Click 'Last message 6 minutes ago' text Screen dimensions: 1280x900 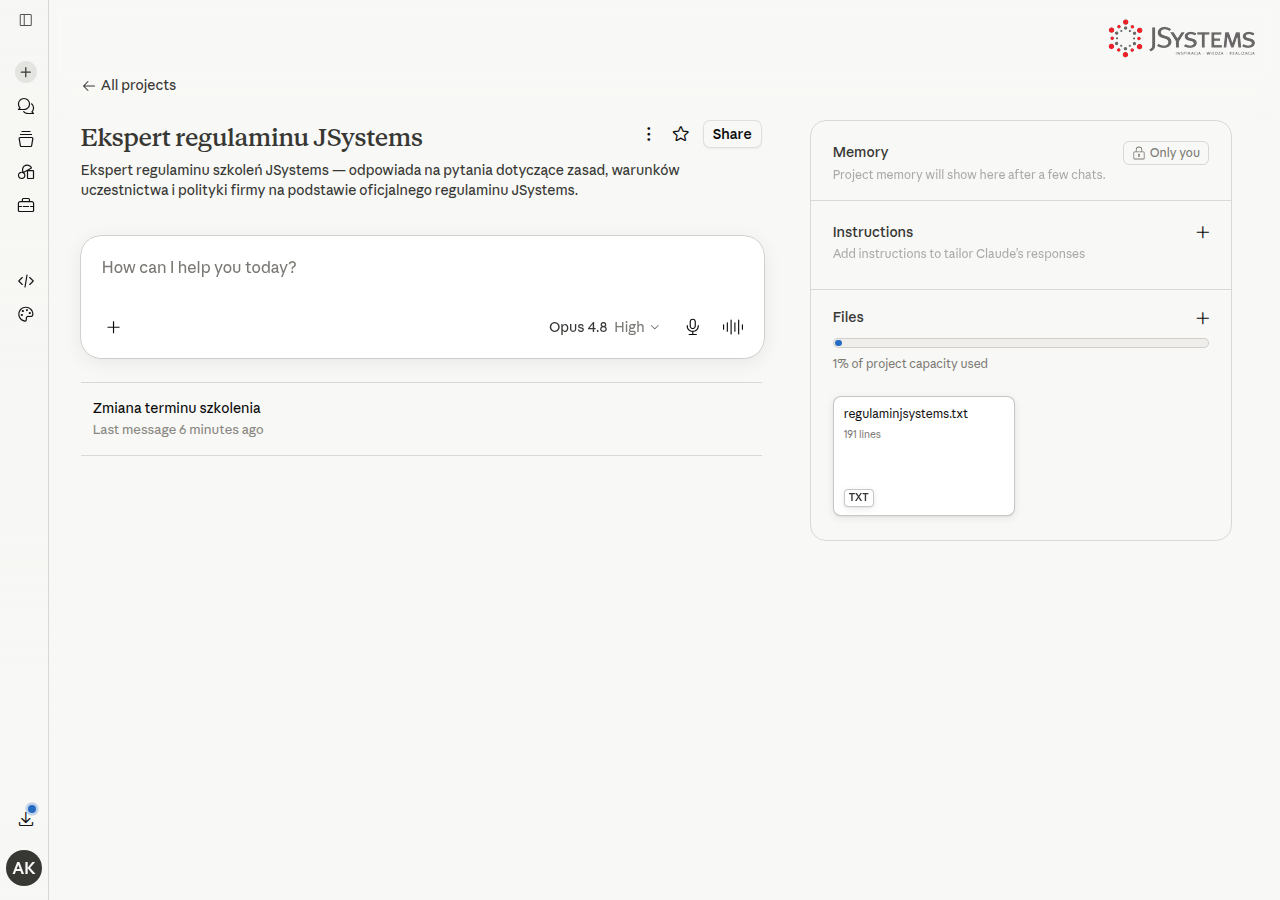[x=178, y=430]
